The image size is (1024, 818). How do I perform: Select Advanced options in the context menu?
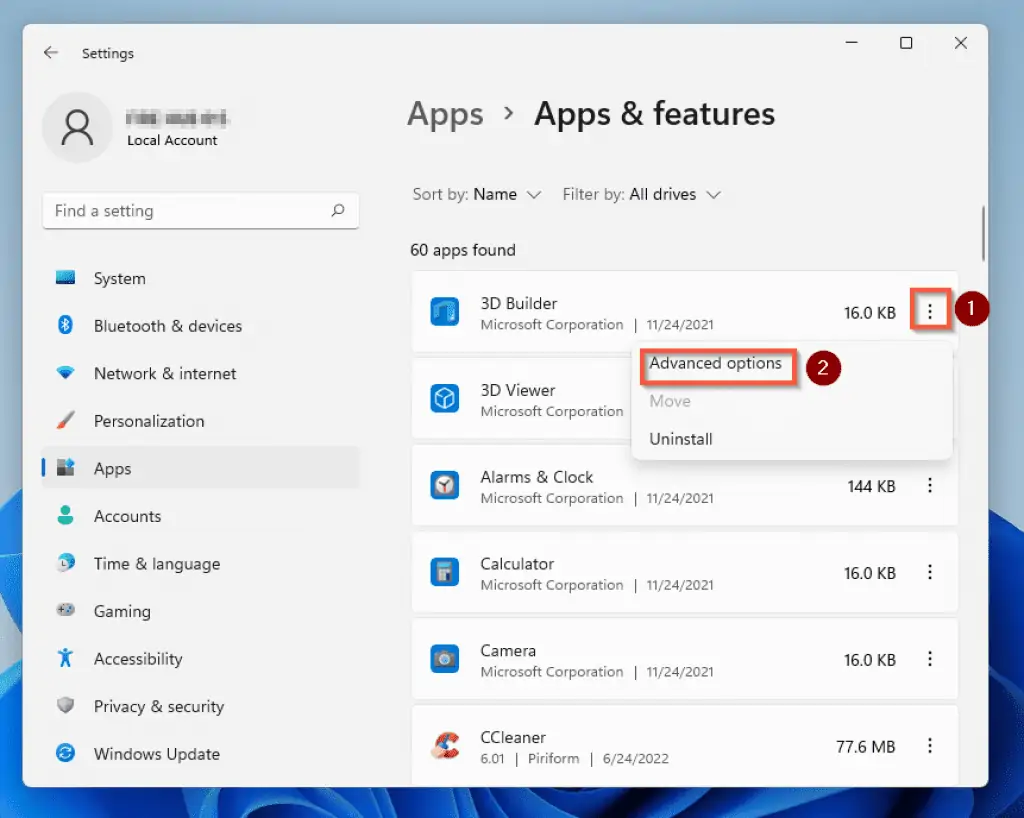pos(717,365)
